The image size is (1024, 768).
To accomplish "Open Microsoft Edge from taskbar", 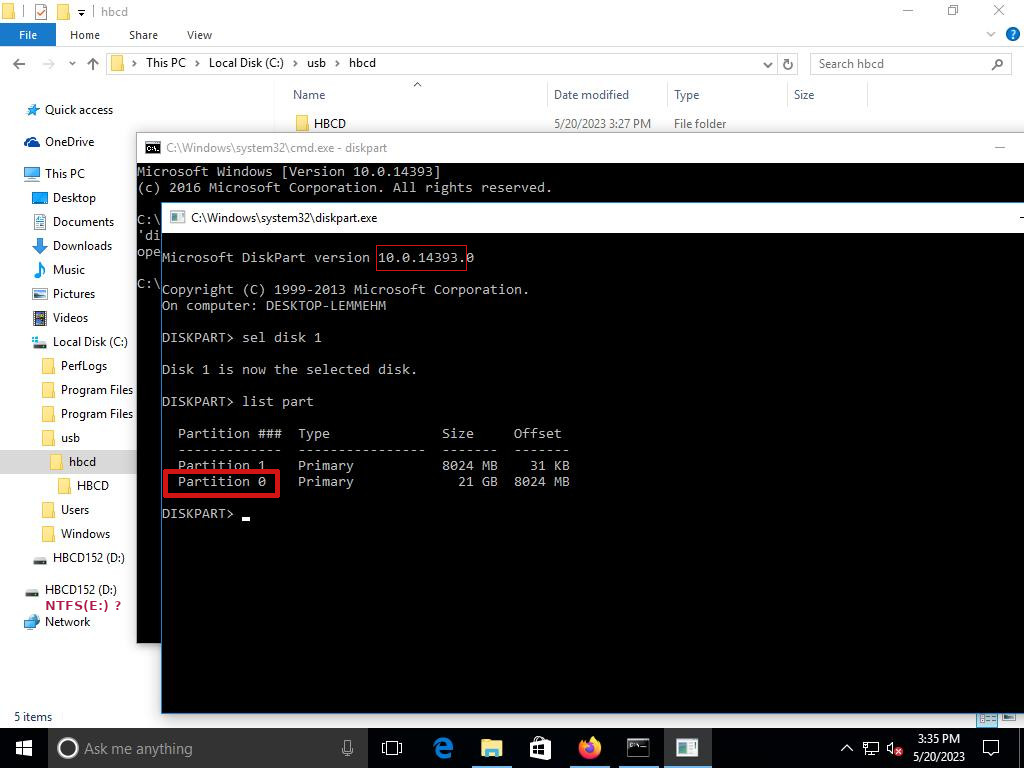I will click(x=443, y=747).
